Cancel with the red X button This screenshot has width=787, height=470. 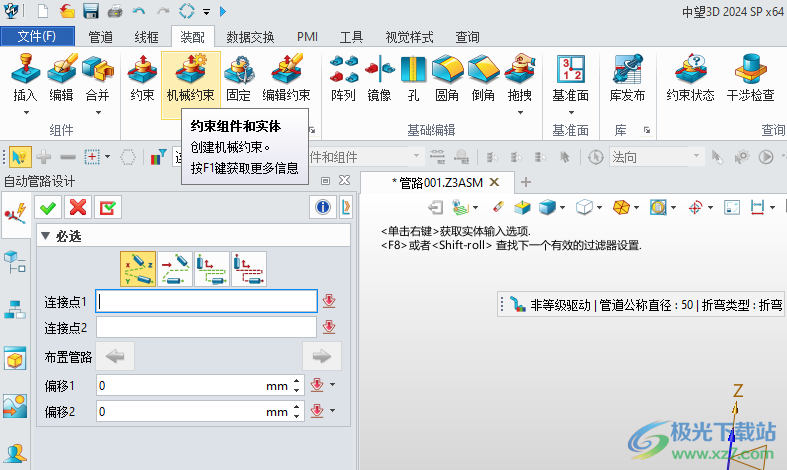[x=78, y=207]
